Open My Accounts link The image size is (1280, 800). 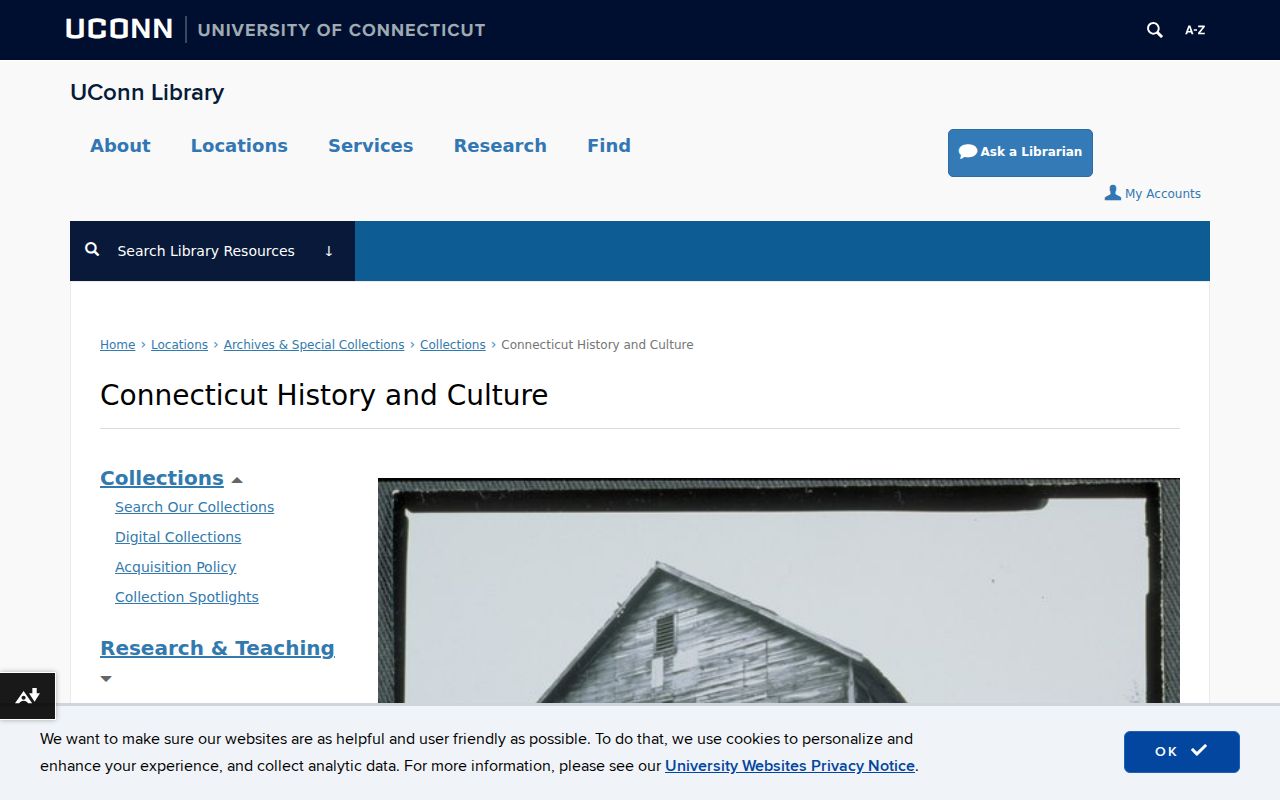pyautogui.click(x=1162, y=193)
